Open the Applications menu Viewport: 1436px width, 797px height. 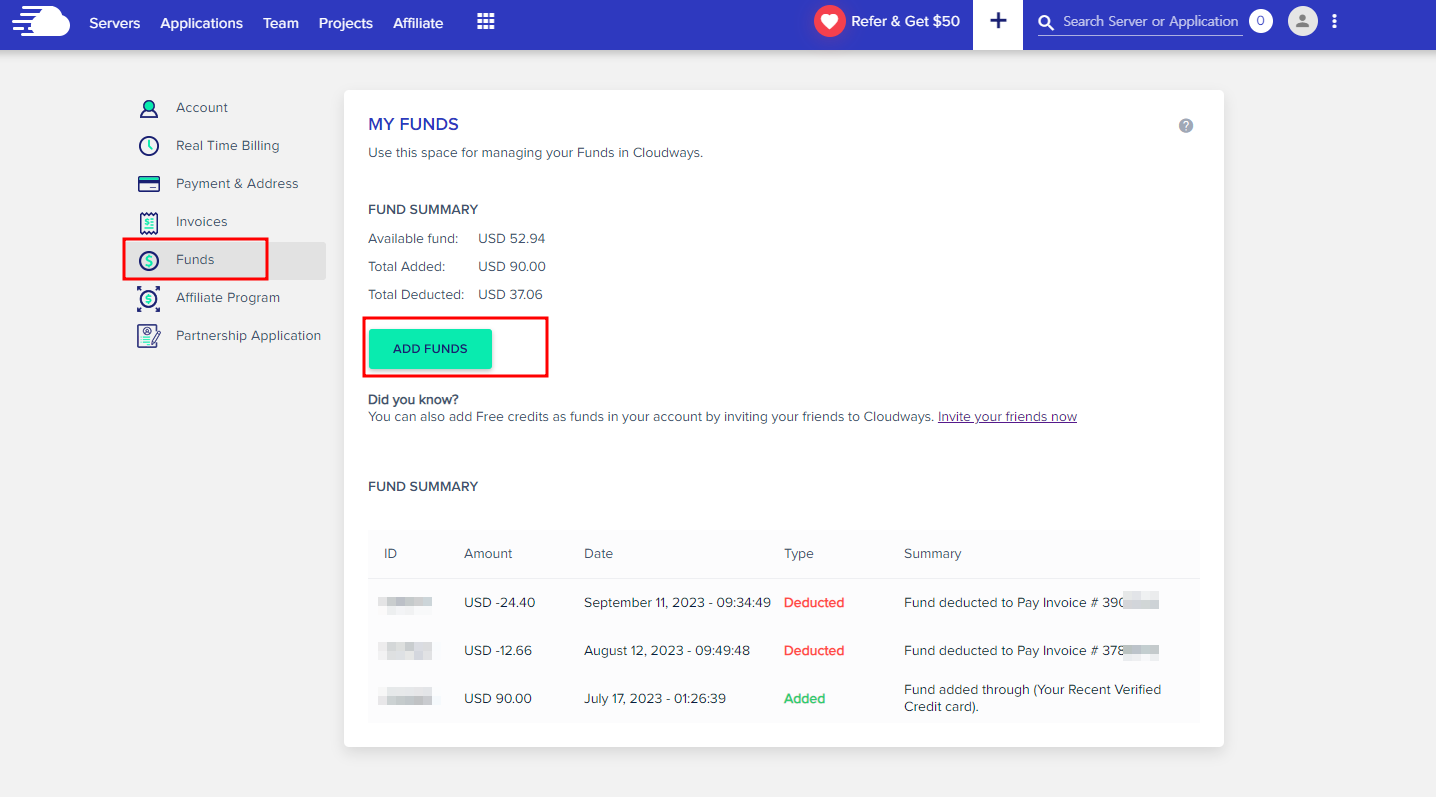[202, 23]
